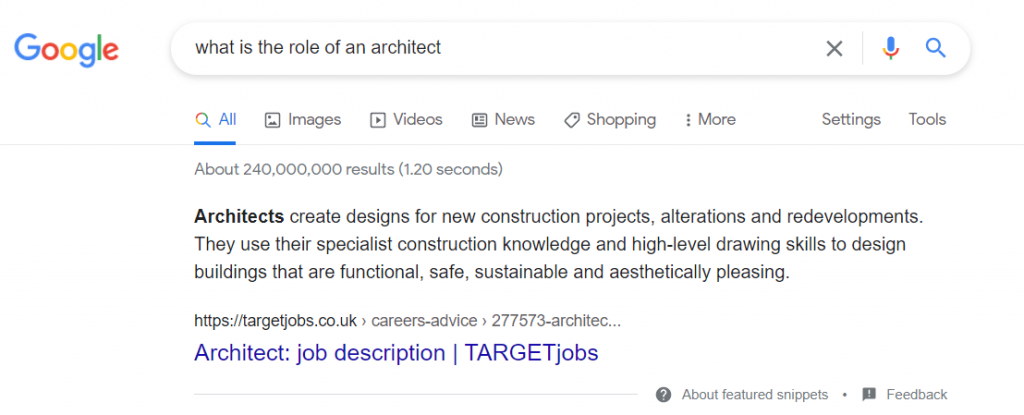This screenshot has height=415, width=1024.
Task: Click the Feedback text link
Action: (917, 395)
